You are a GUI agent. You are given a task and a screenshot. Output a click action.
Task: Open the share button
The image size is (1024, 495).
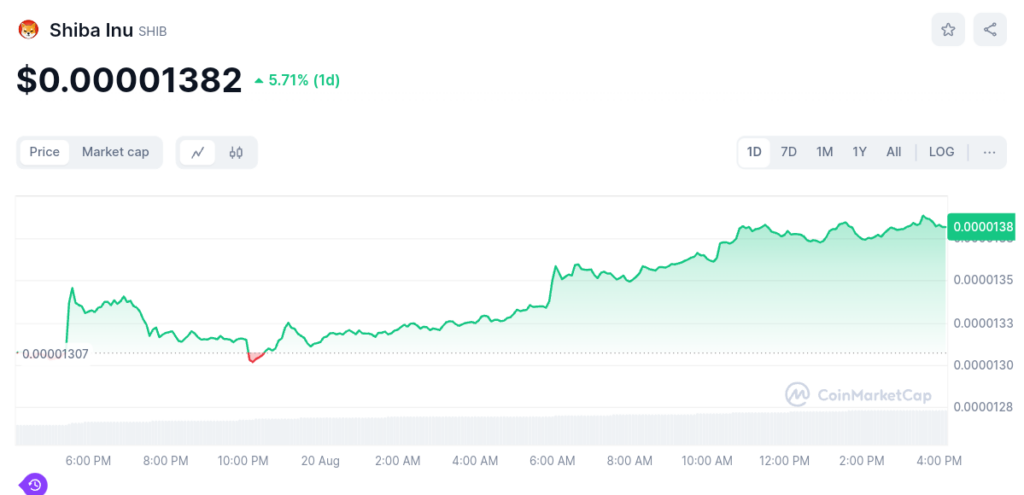990,29
